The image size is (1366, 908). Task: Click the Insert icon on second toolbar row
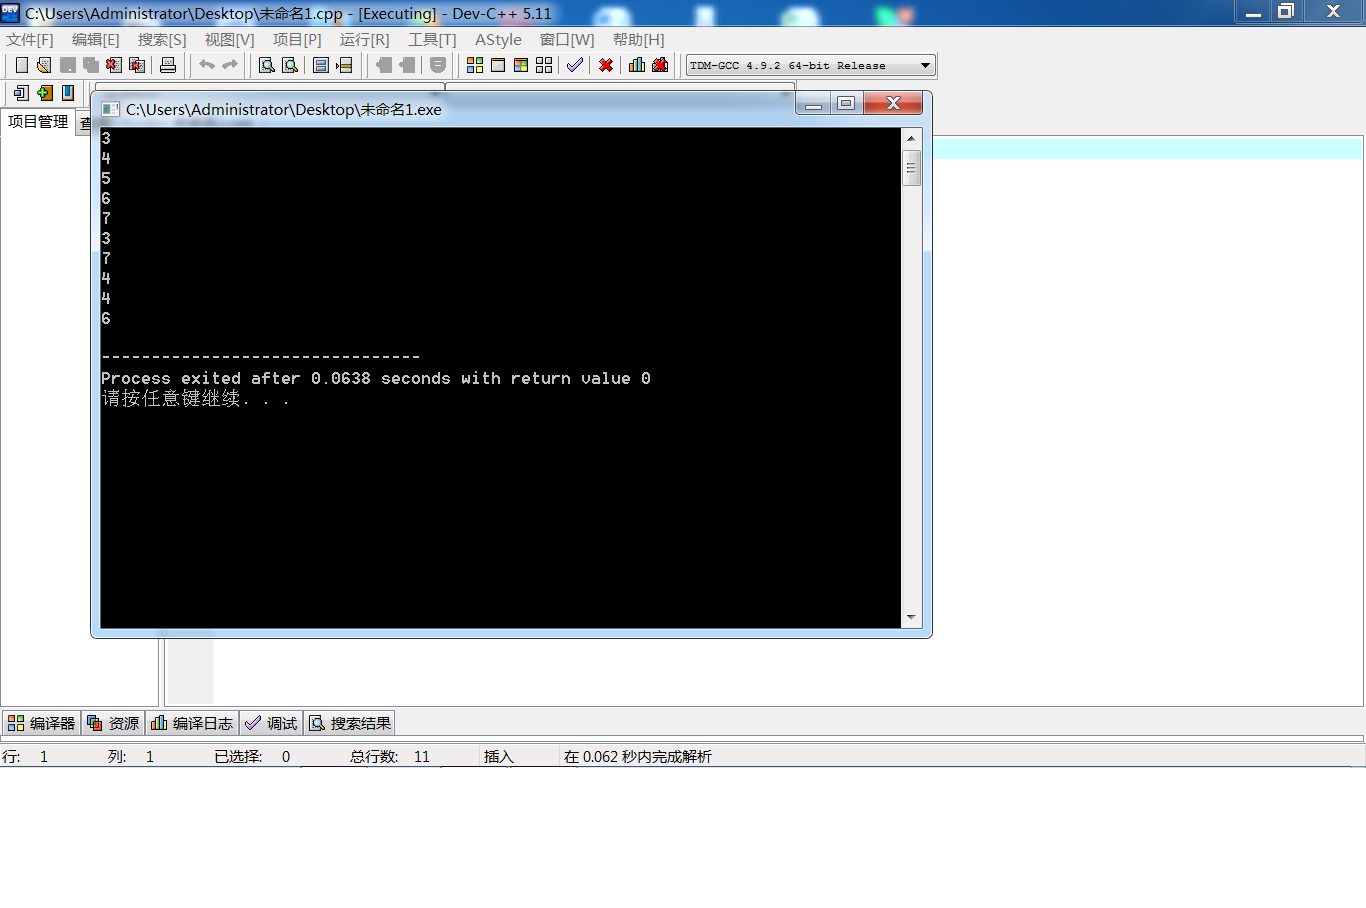21,93
